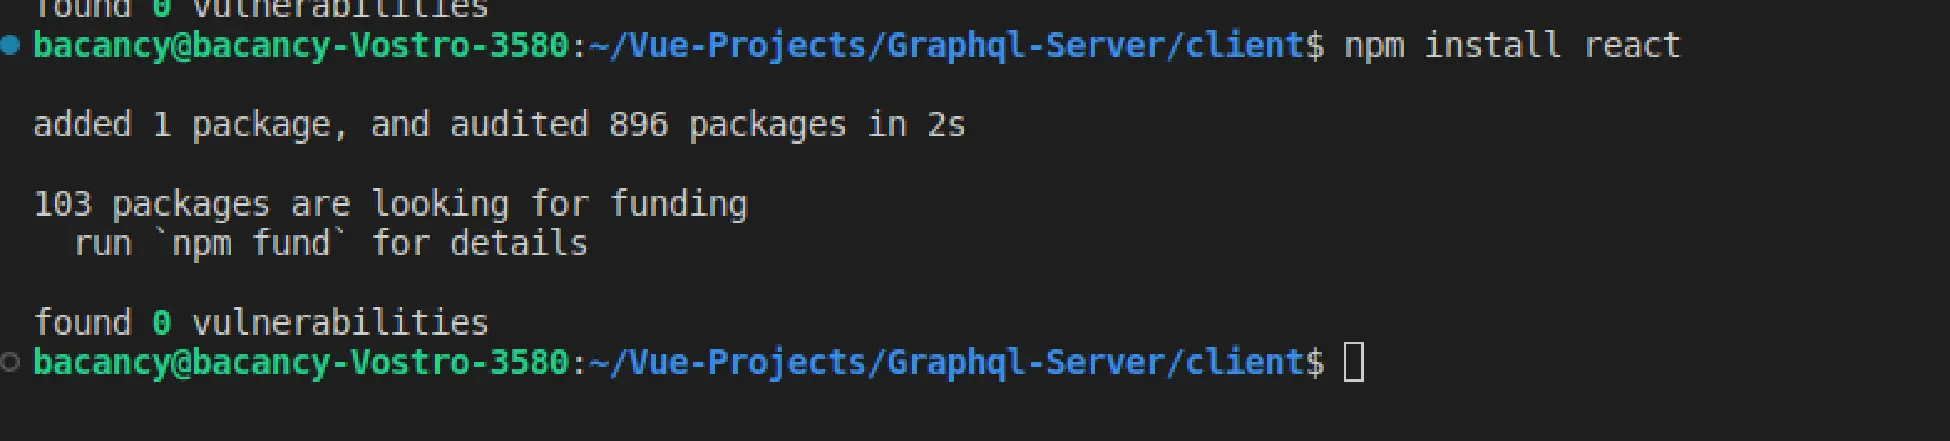Image resolution: width=1950 pixels, height=441 pixels.
Task: Click the dollar sign of the bottom prompt
Action: pyautogui.click(x=1315, y=362)
